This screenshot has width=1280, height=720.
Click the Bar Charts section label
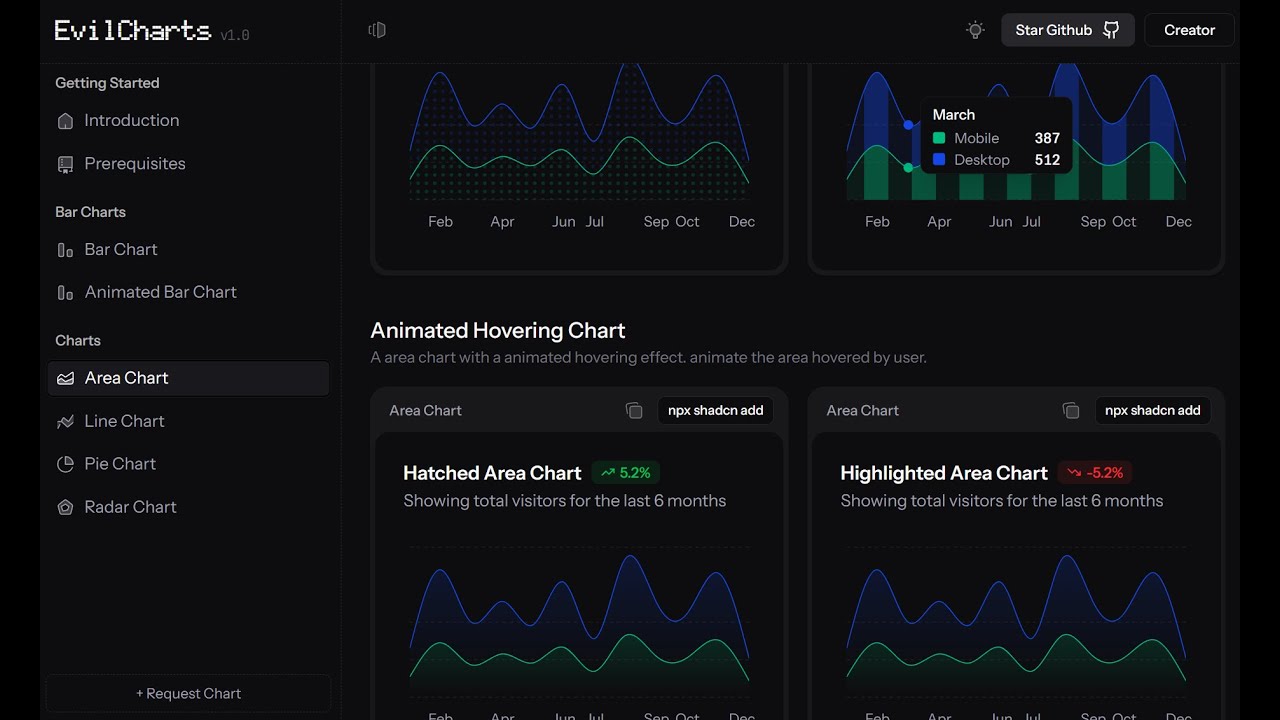point(90,212)
